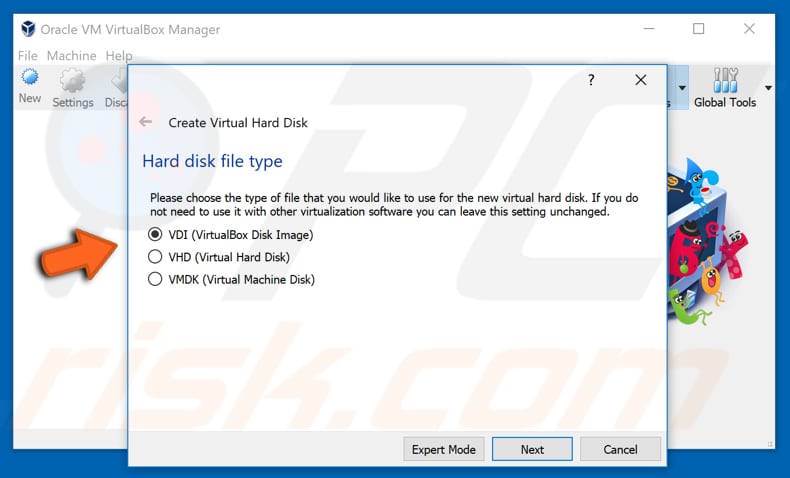Click the 'Create Virtual Hard Disk' title text

[238, 122]
